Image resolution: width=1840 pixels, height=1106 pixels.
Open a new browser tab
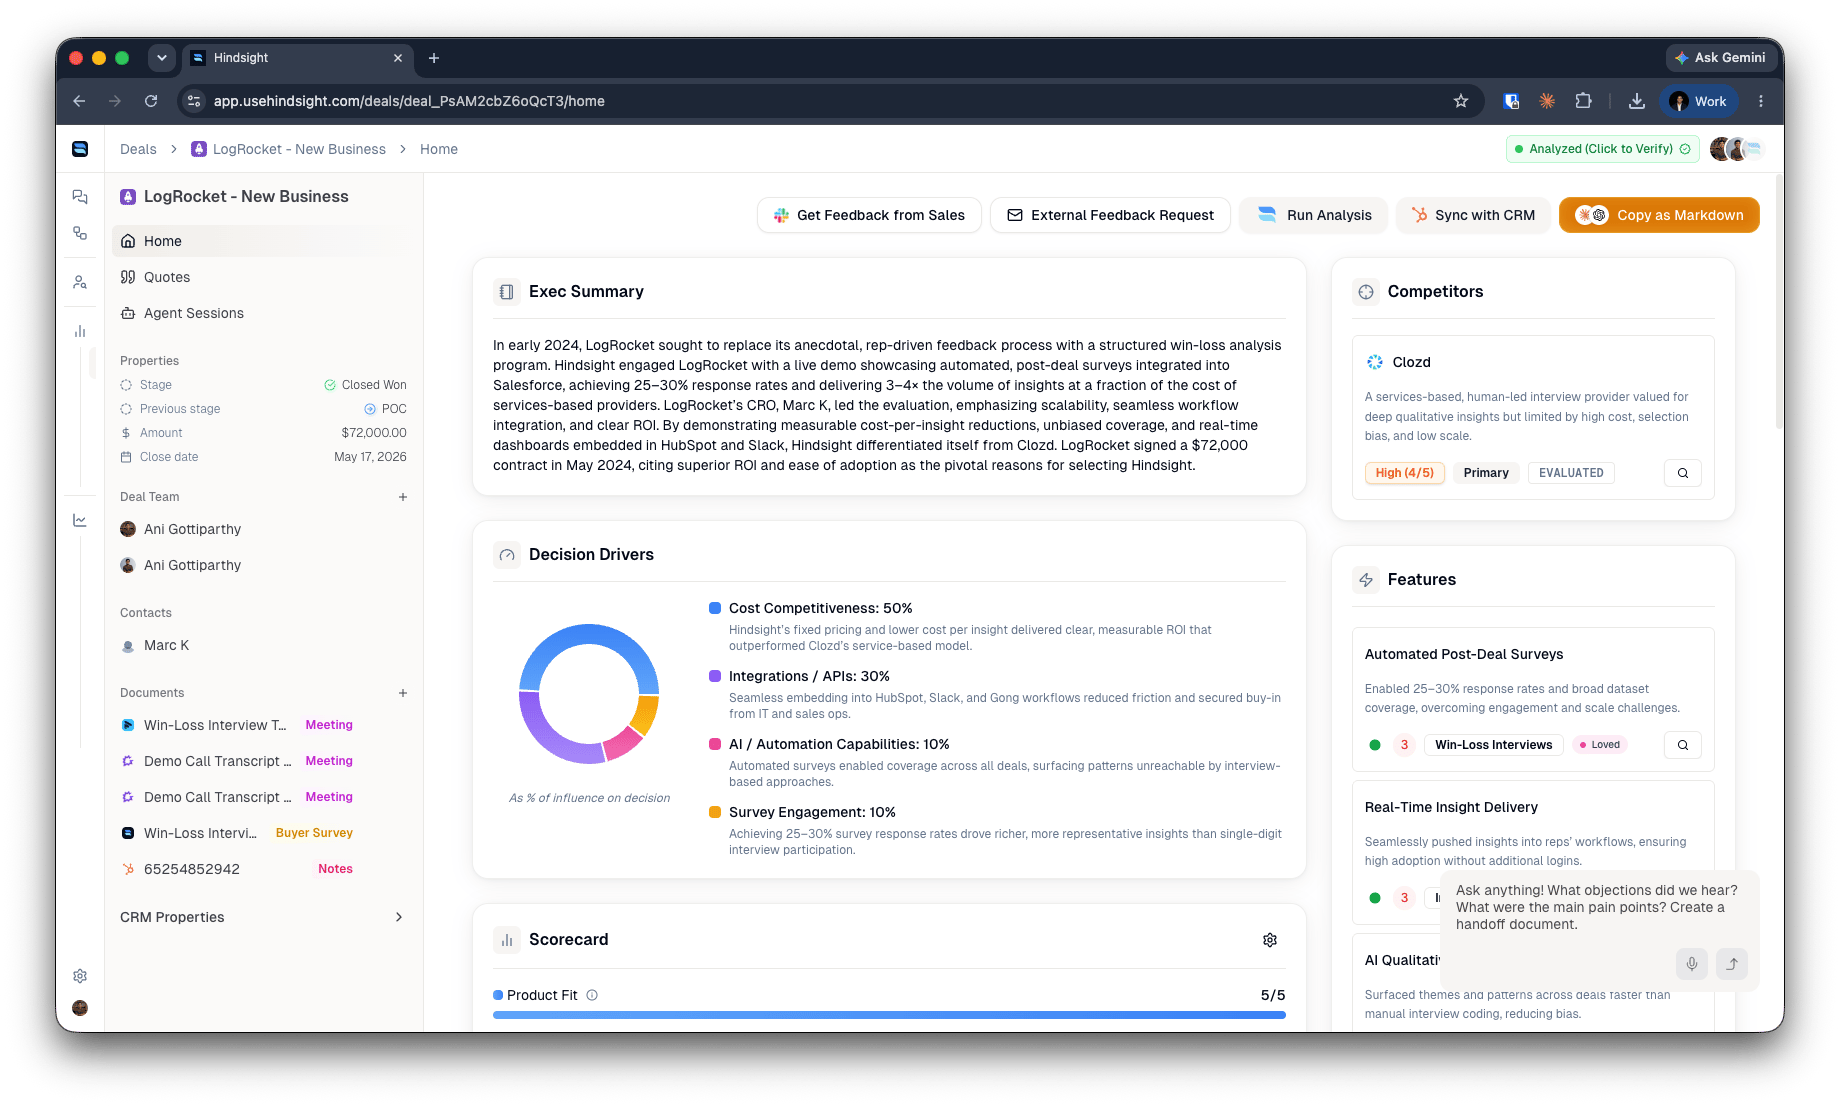click(x=434, y=58)
